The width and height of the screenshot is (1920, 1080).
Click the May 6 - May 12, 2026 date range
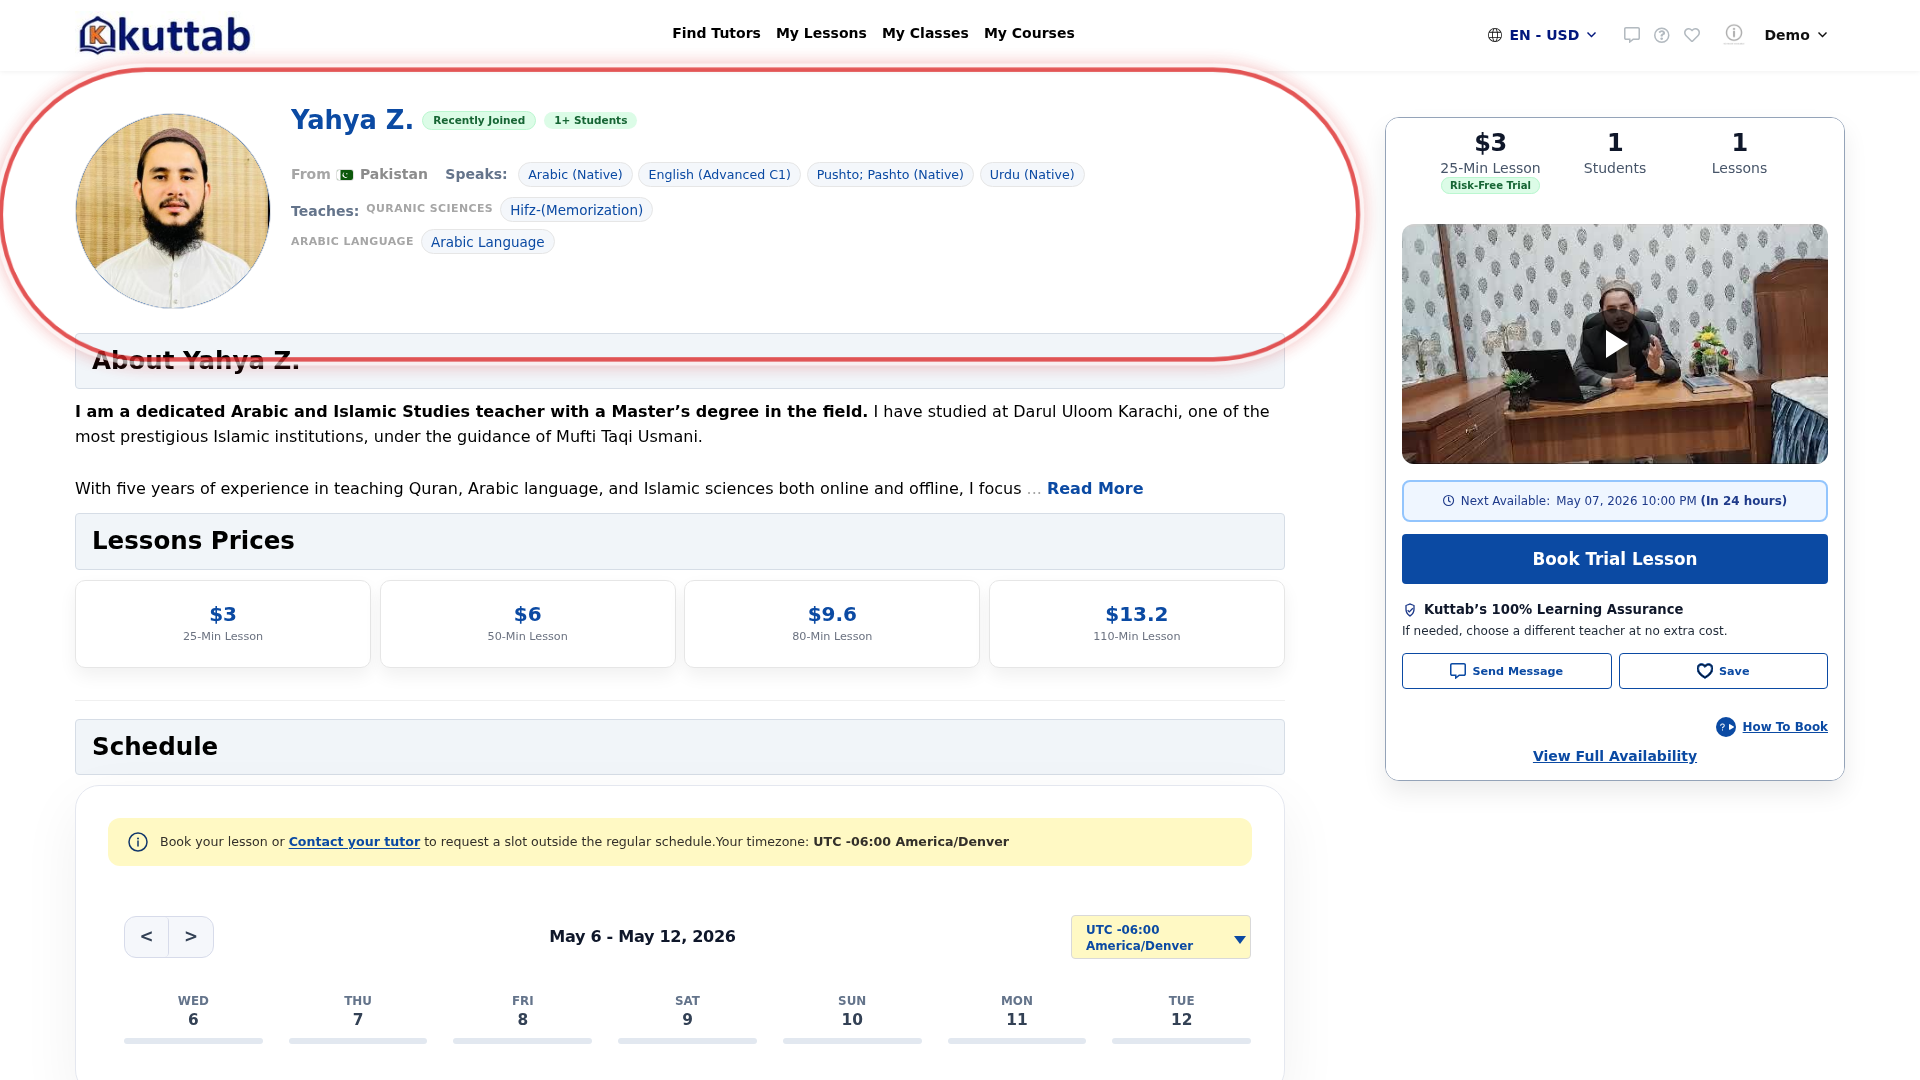[642, 937]
